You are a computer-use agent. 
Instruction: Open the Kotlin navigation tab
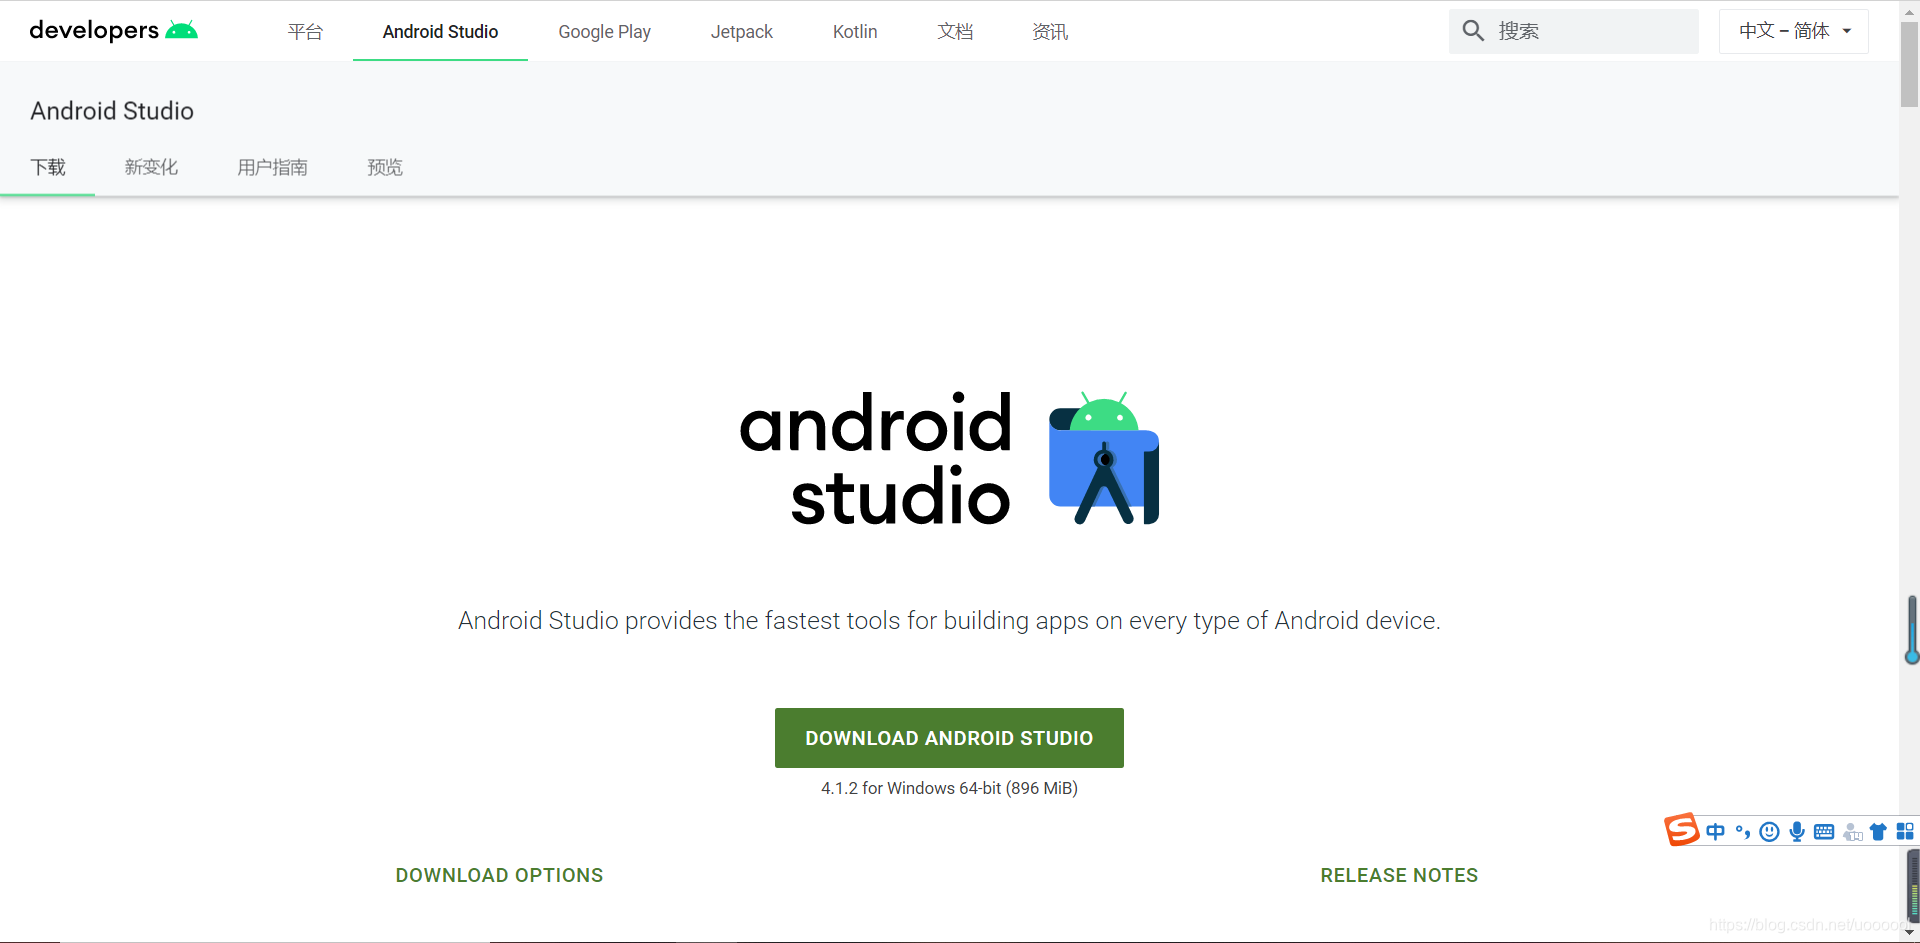(x=855, y=31)
